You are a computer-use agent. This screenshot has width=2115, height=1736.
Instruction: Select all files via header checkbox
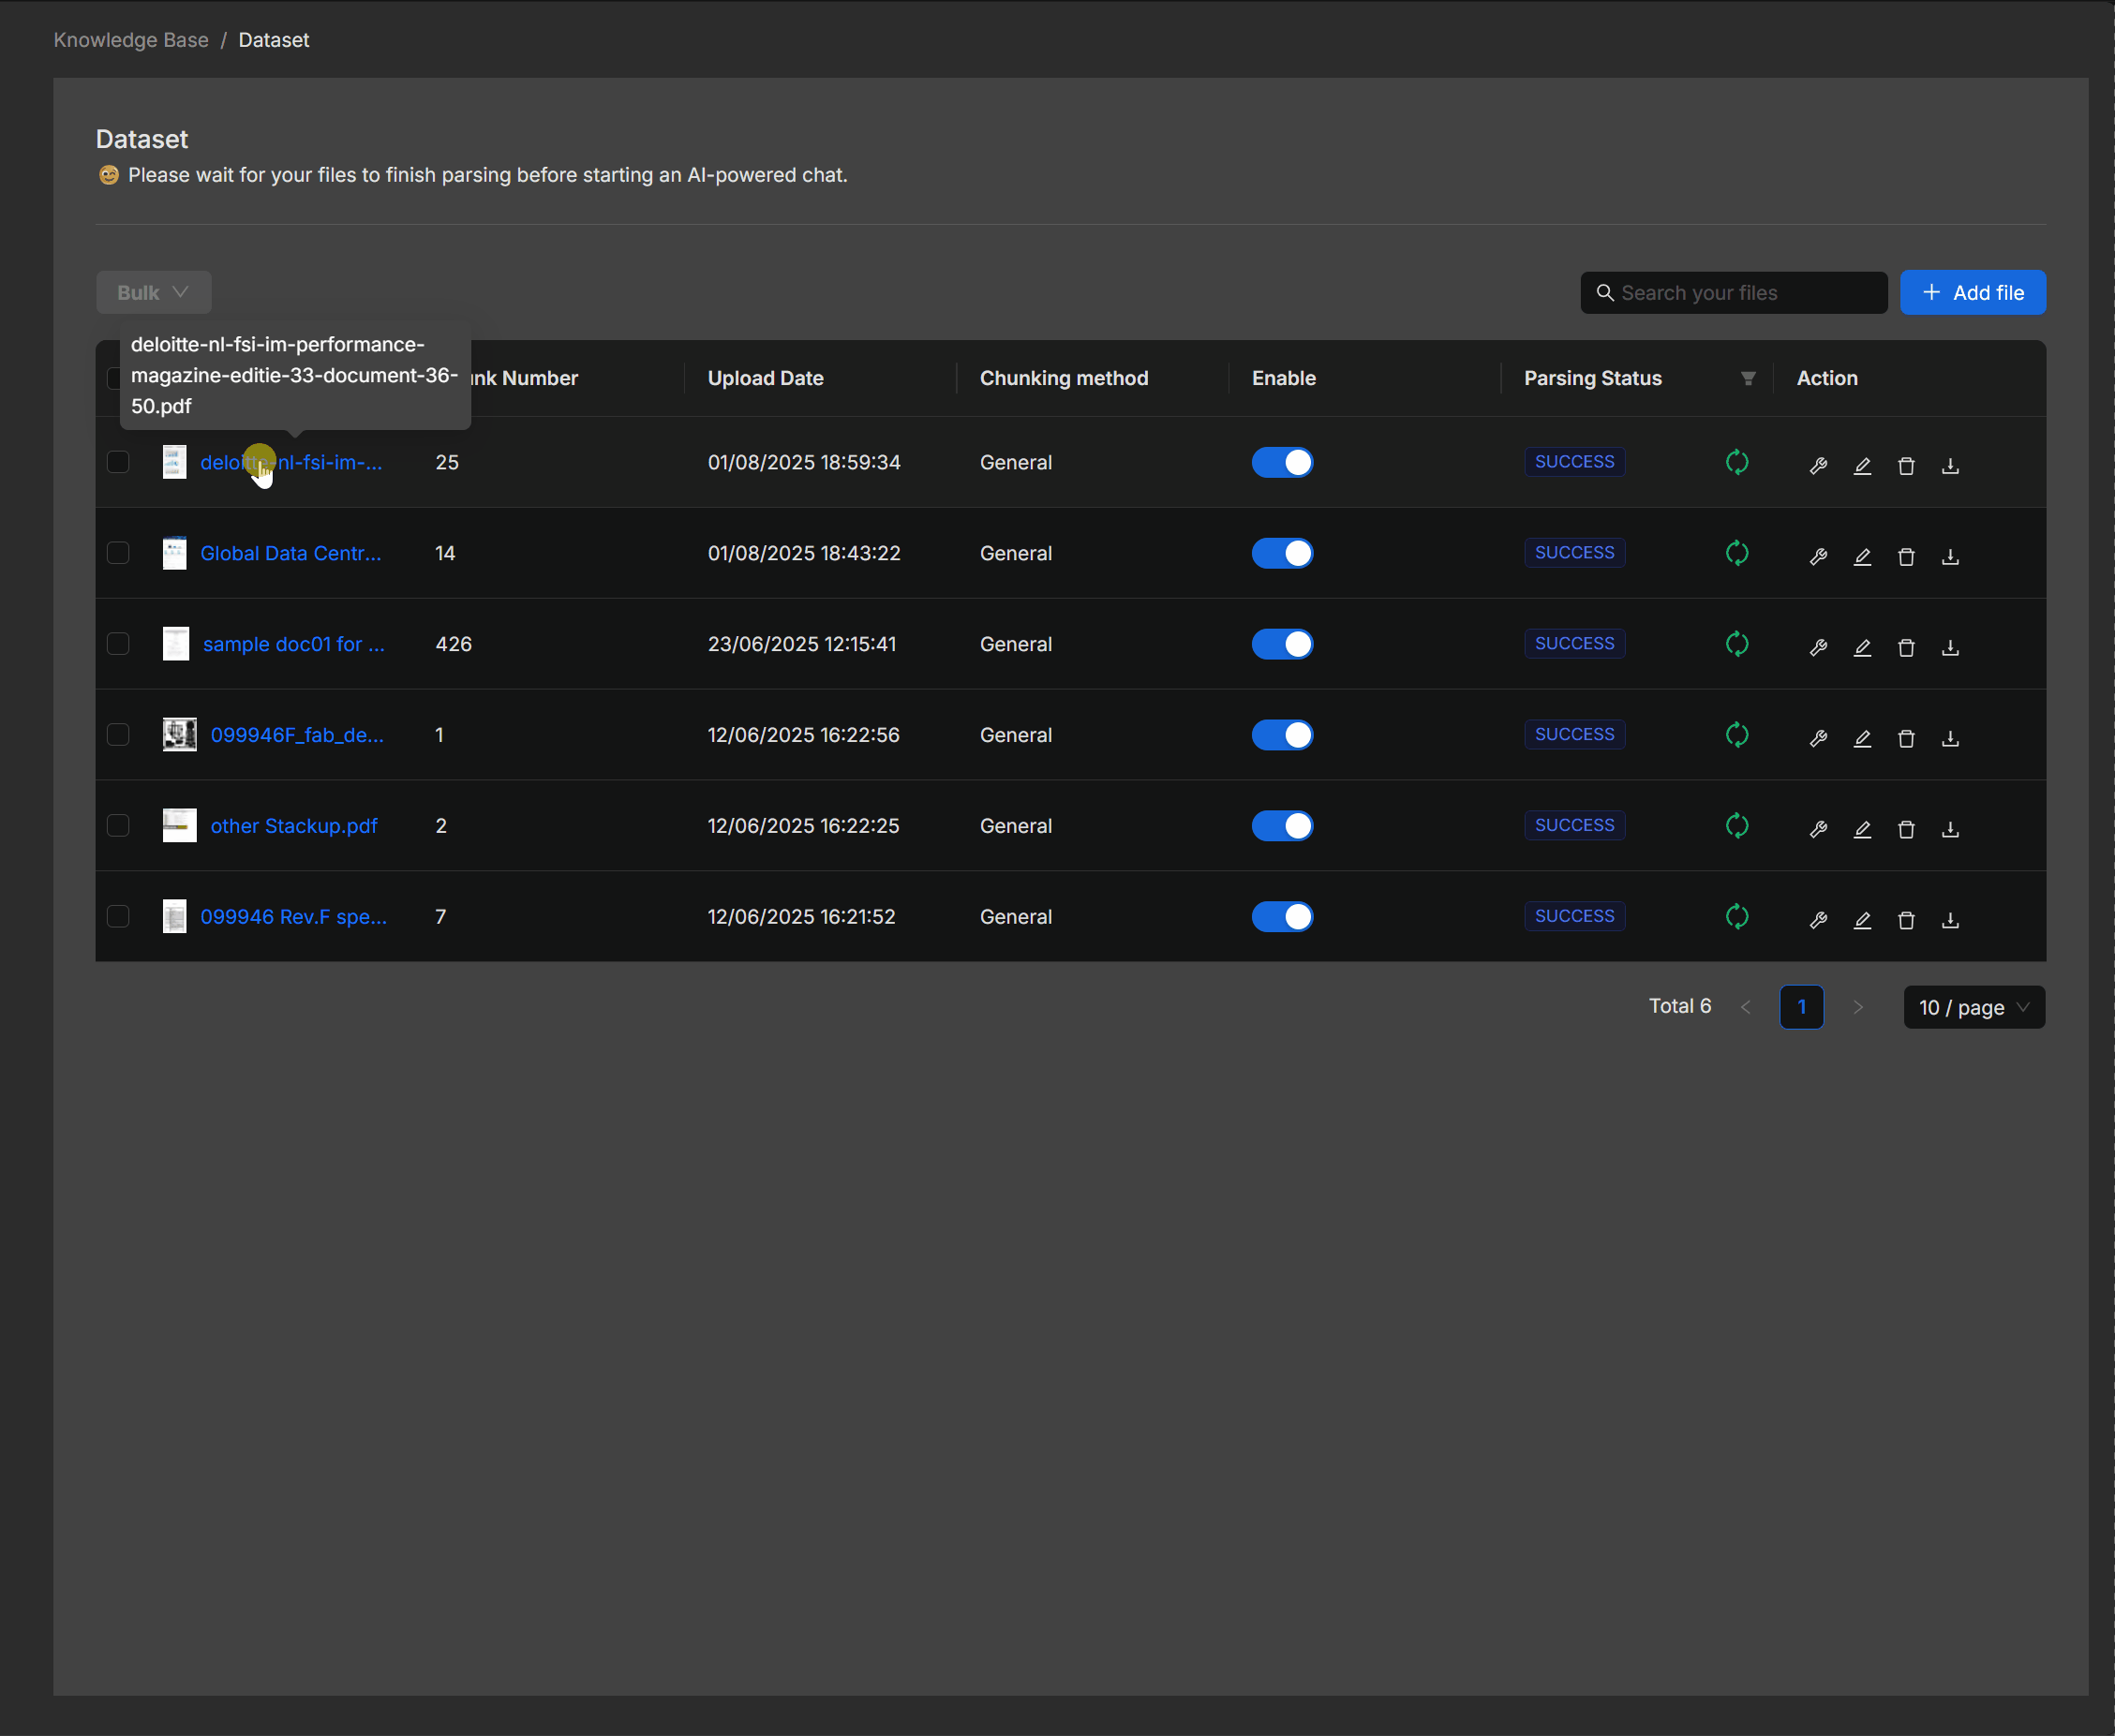(118, 378)
